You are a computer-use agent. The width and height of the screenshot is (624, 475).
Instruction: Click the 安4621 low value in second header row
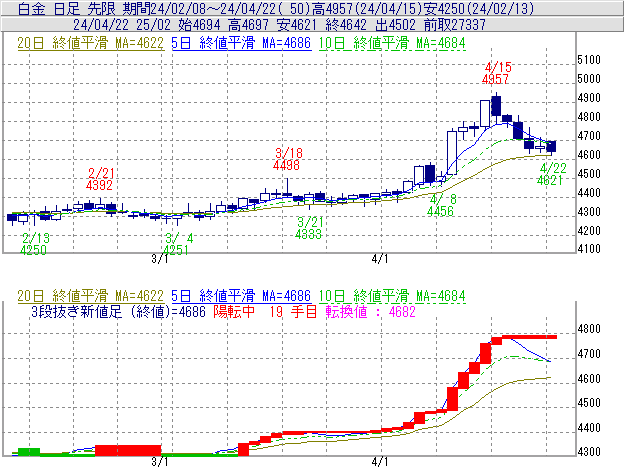[296, 25]
